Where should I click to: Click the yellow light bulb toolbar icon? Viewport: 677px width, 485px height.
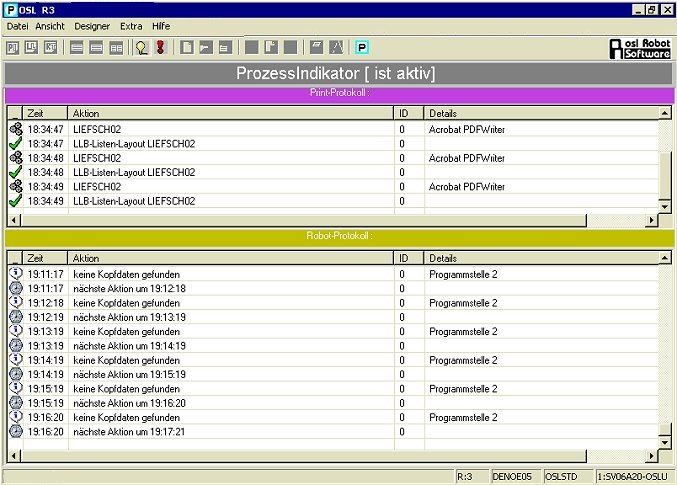click(x=142, y=48)
